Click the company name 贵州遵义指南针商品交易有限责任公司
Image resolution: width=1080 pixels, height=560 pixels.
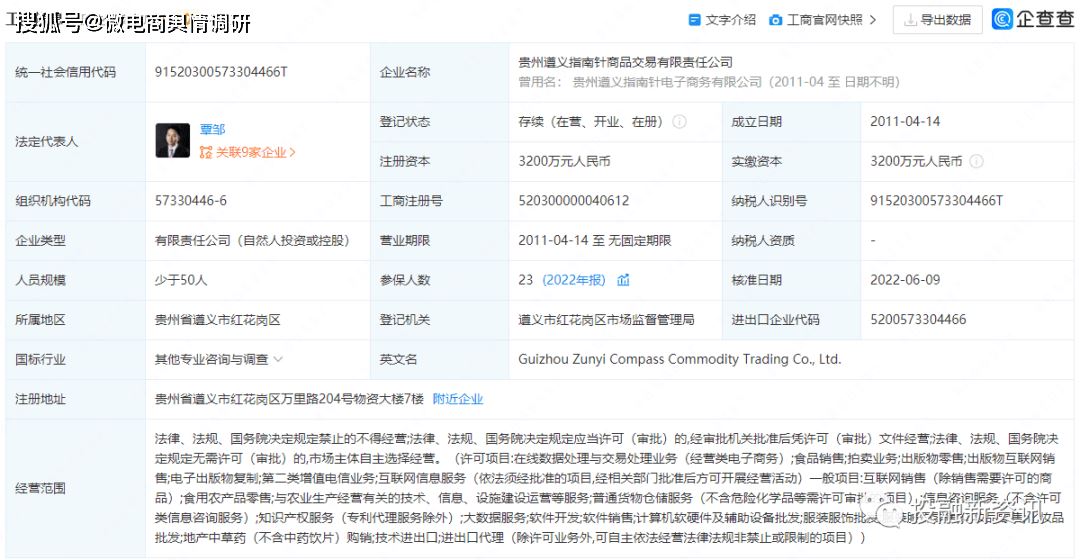(625, 63)
